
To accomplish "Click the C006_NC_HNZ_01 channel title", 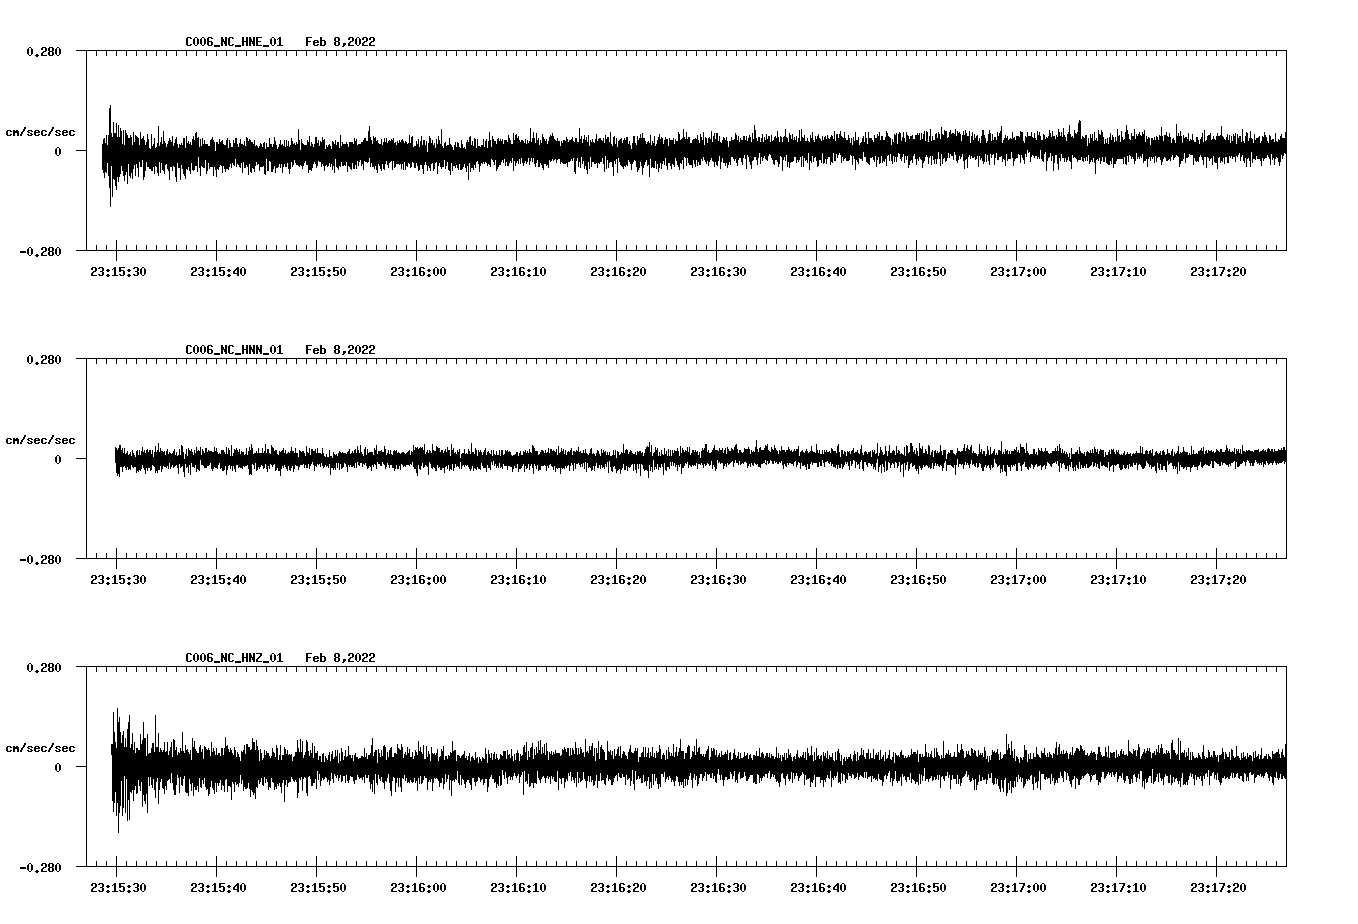I will 234,658.
